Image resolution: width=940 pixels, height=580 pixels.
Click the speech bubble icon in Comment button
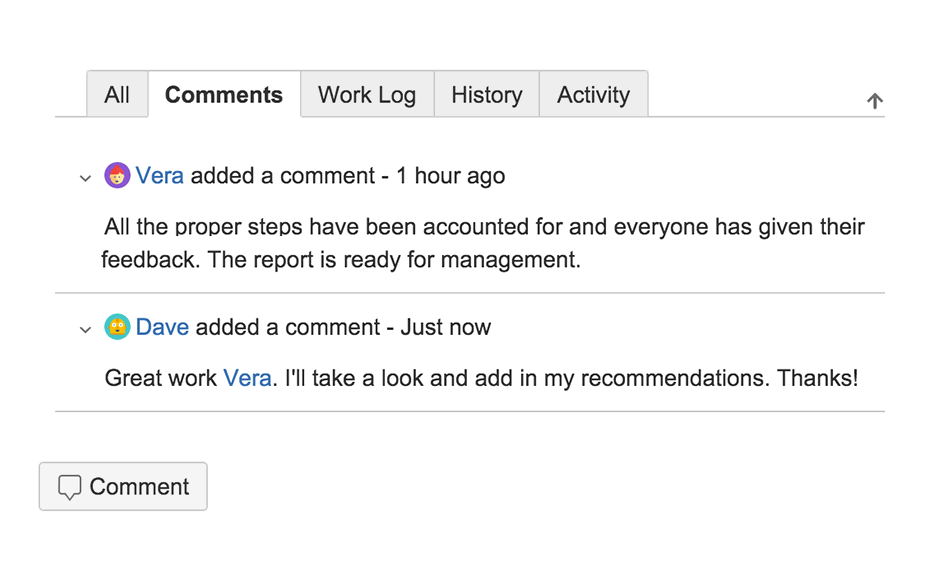(x=69, y=488)
